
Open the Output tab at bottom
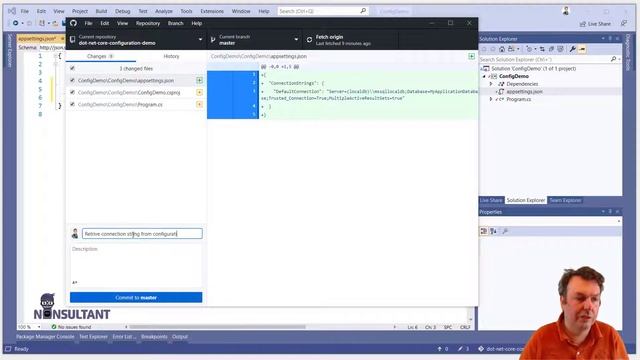(180, 337)
